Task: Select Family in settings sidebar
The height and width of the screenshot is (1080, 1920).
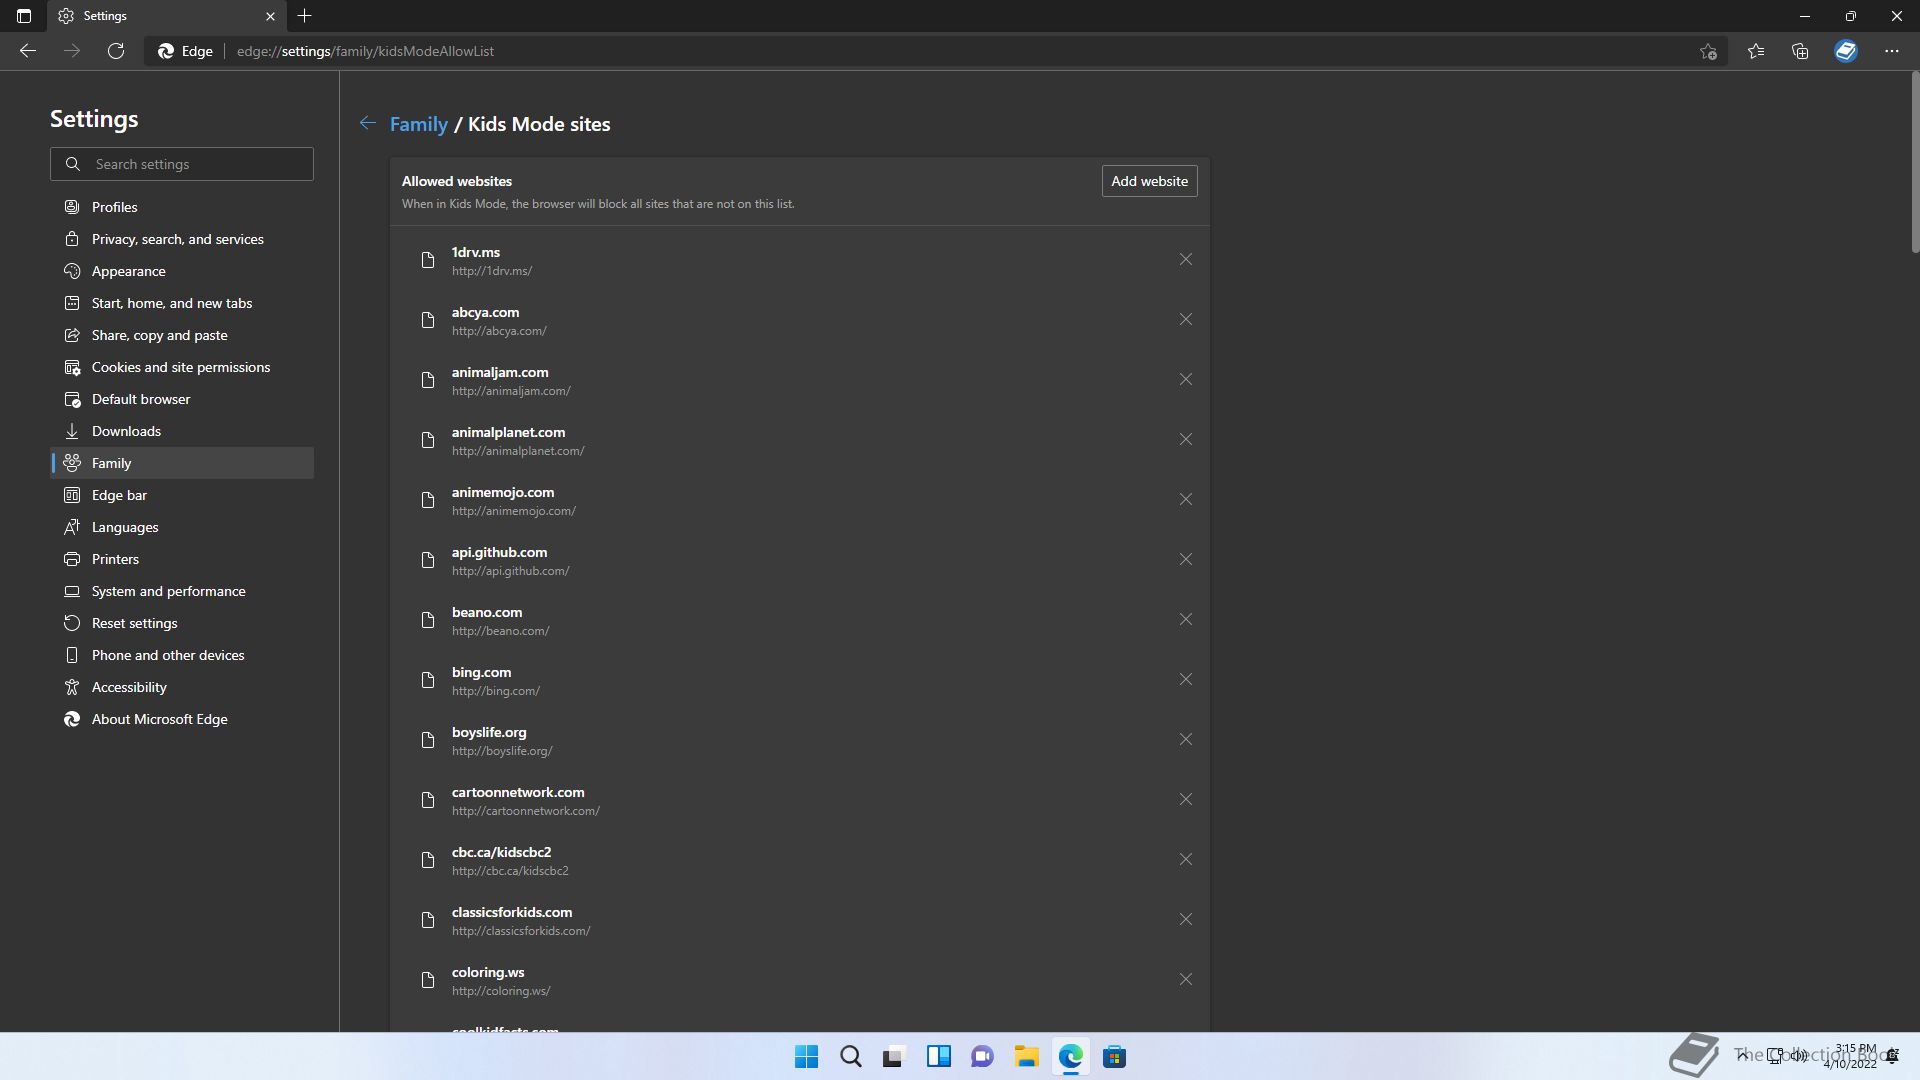Action: click(182, 463)
